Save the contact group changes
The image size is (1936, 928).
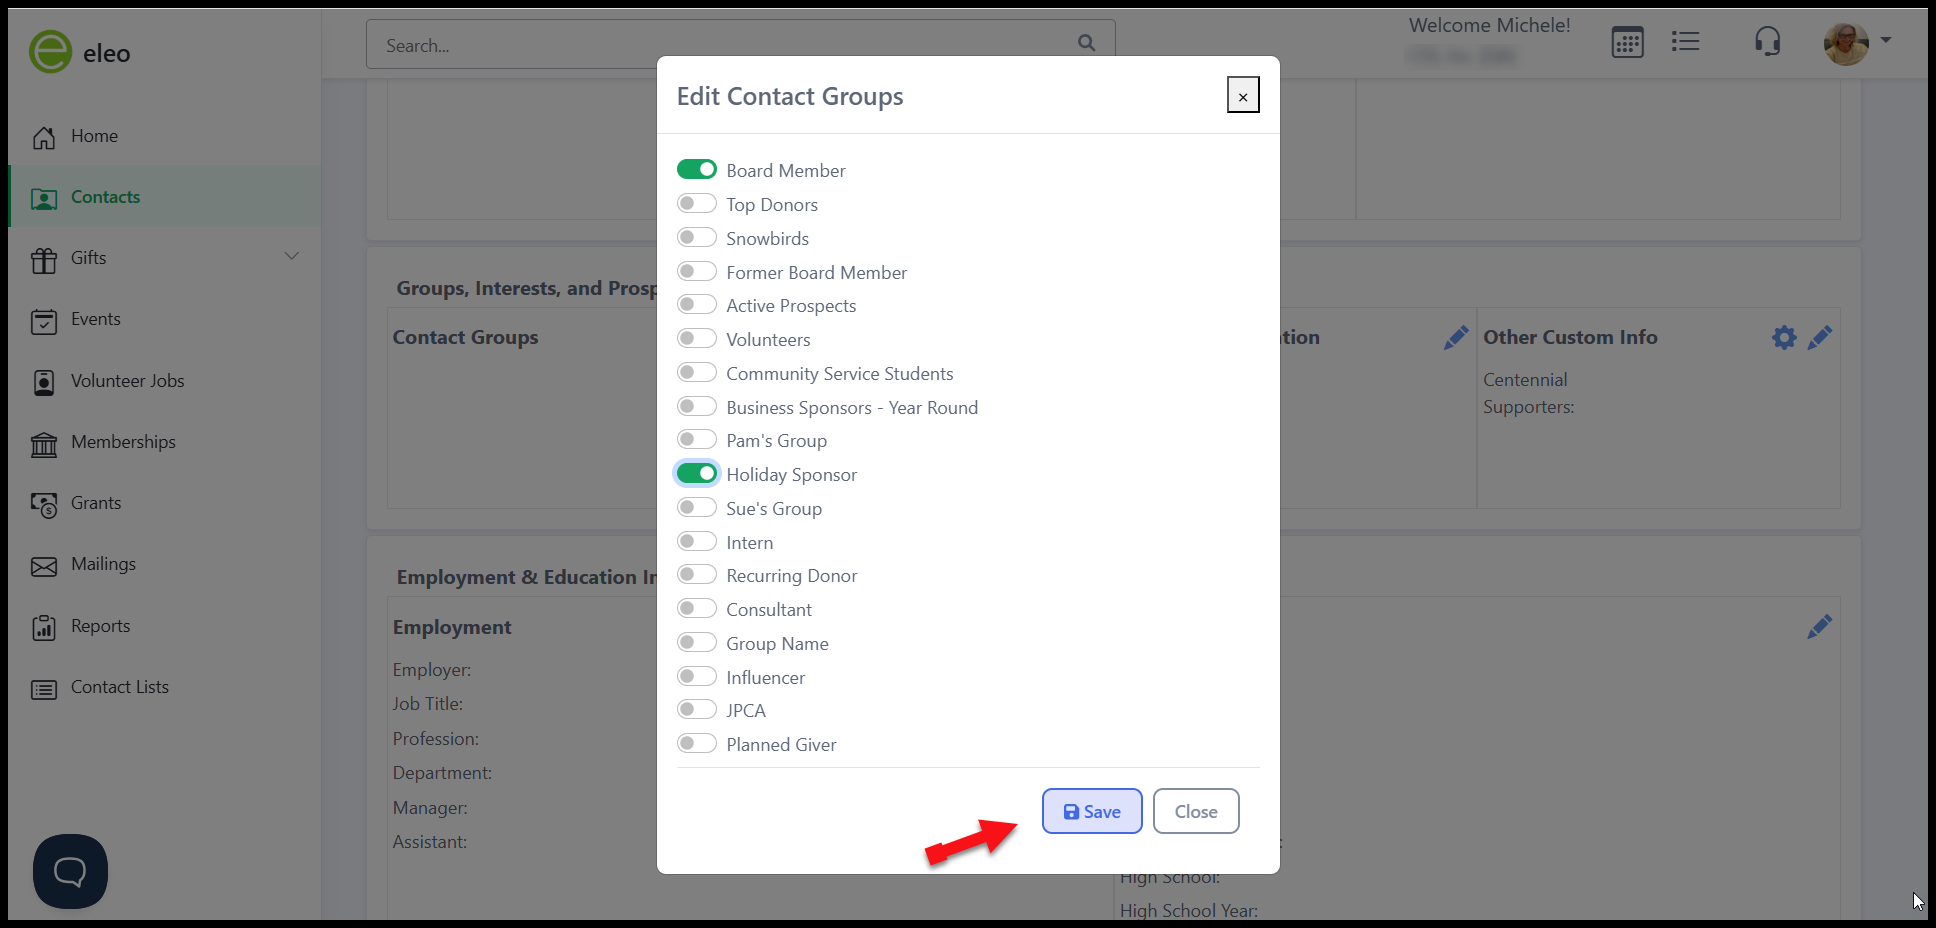pos(1092,811)
